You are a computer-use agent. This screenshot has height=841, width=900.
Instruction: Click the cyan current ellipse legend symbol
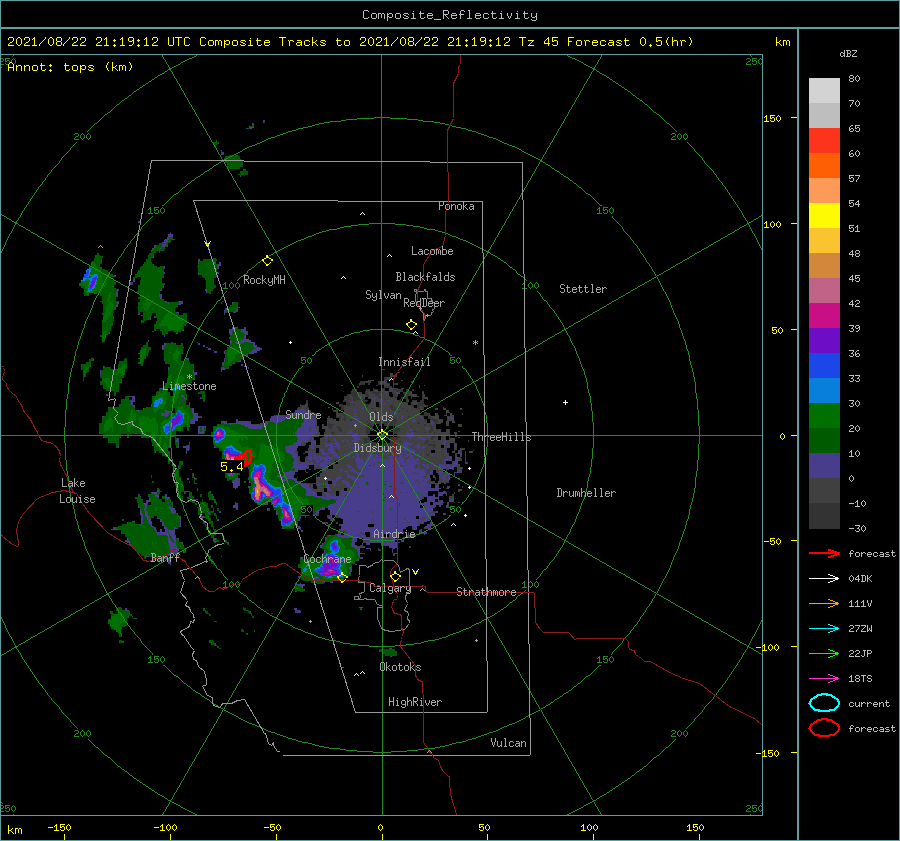824,703
